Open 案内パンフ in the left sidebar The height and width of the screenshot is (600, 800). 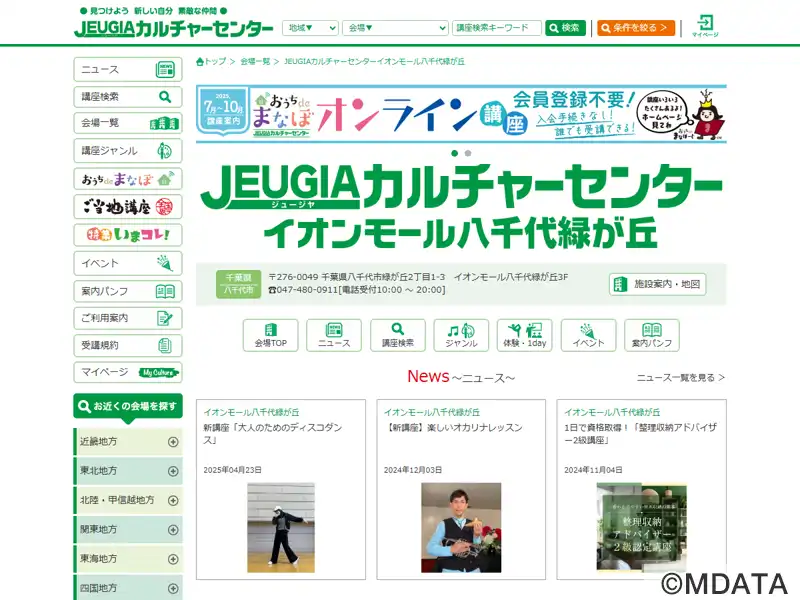coord(128,291)
